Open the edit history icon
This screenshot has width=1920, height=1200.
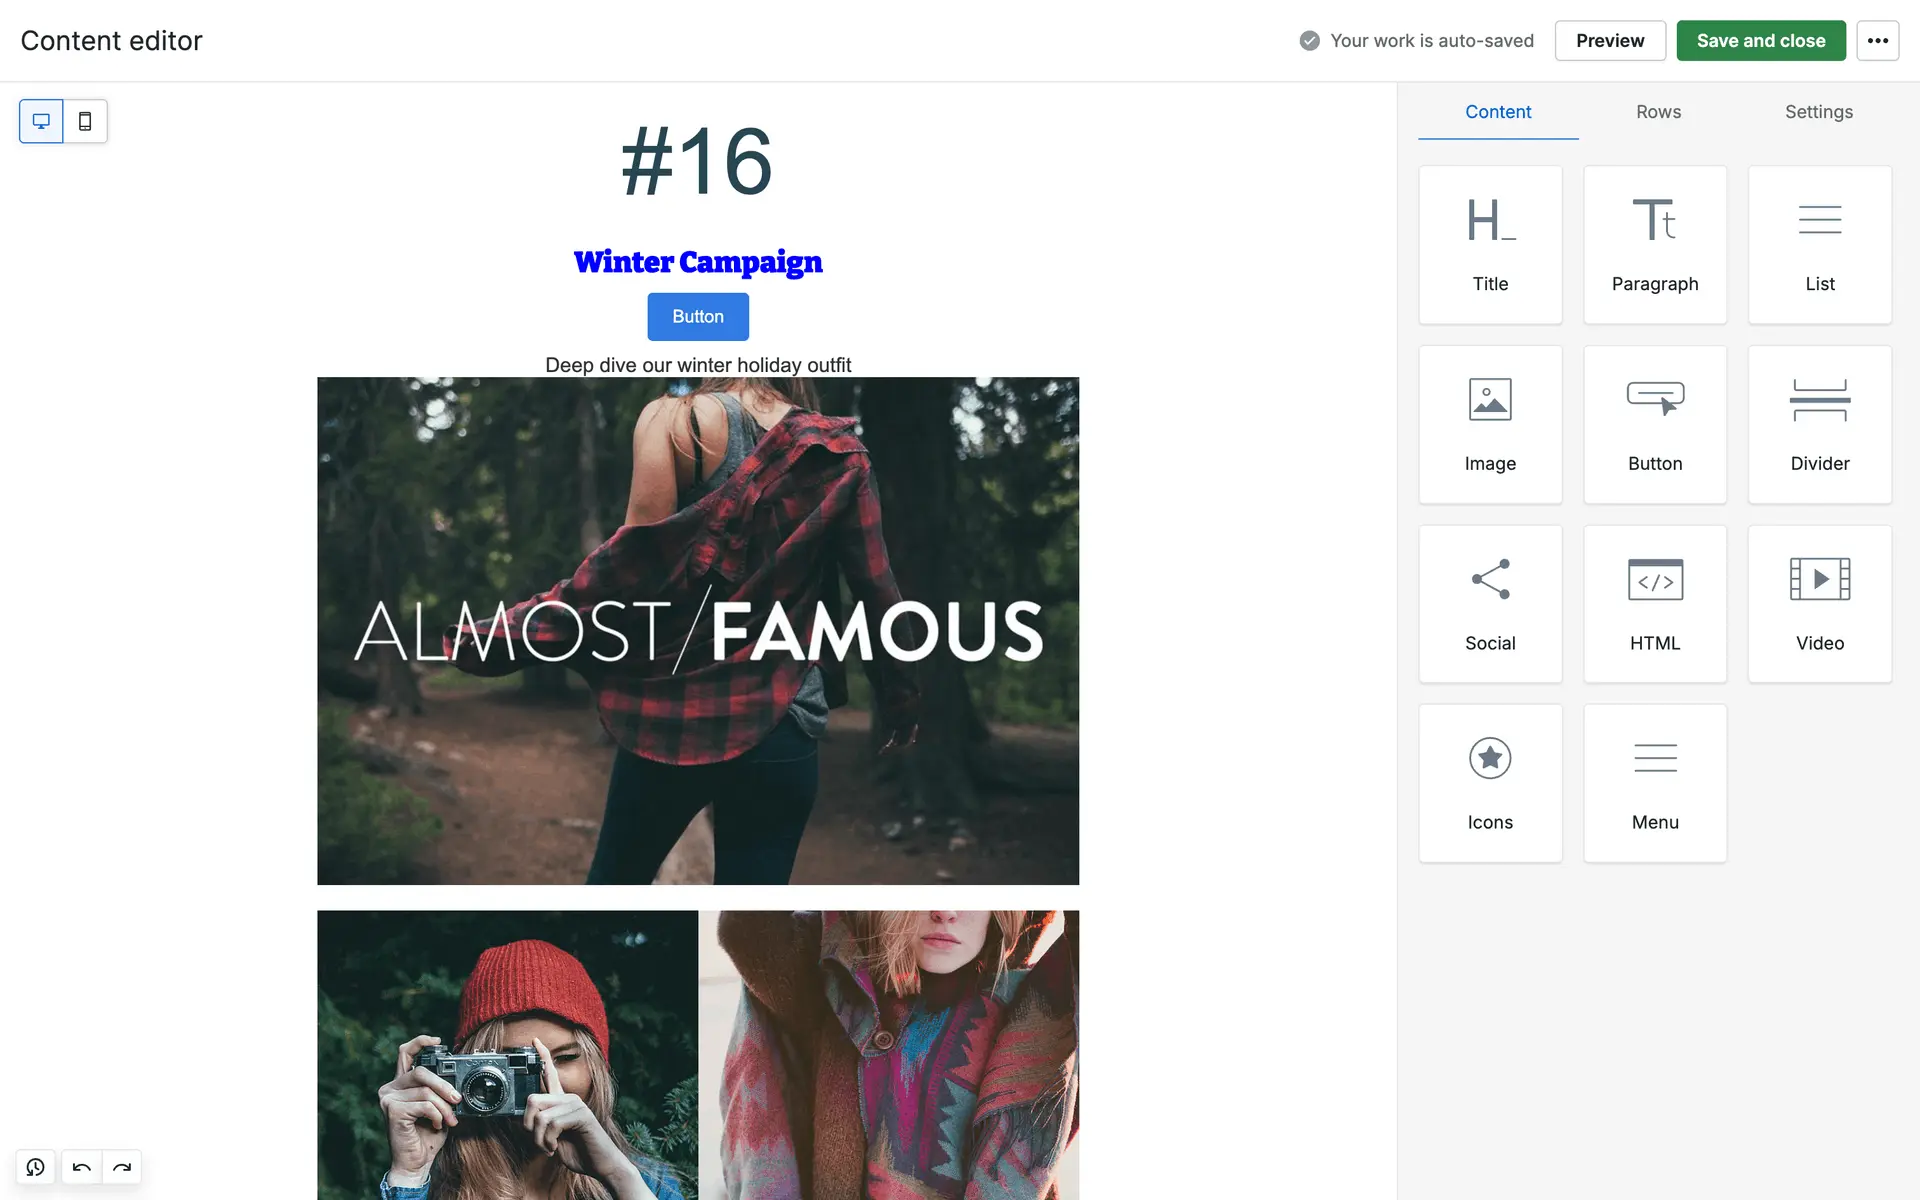click(x=36, y=1167)
